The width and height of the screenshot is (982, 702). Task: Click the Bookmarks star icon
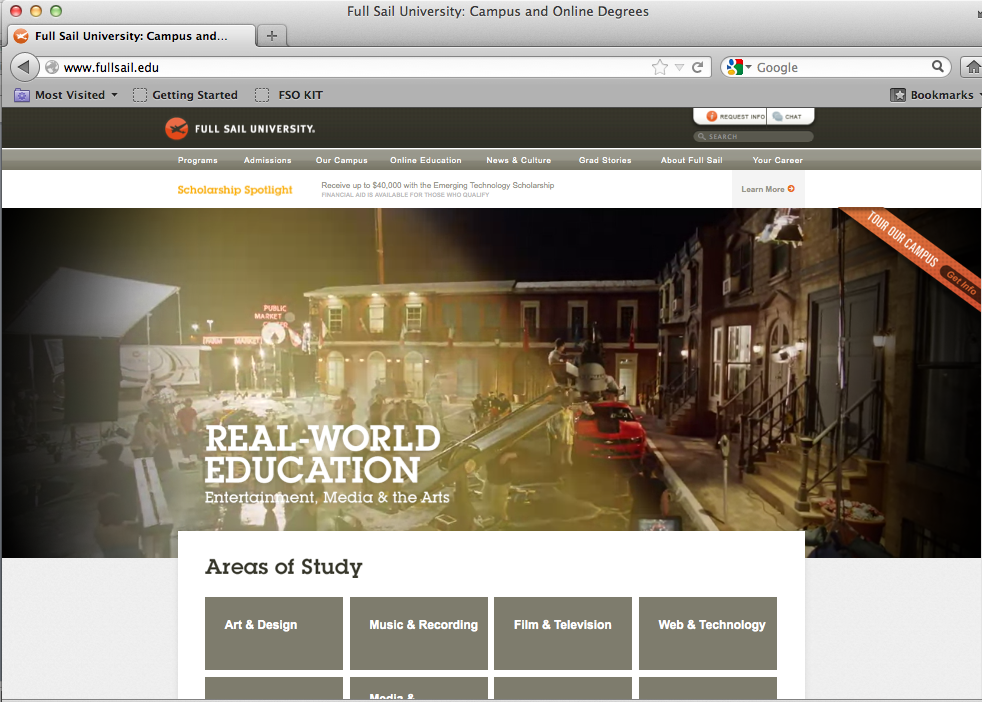coord(898,95)
